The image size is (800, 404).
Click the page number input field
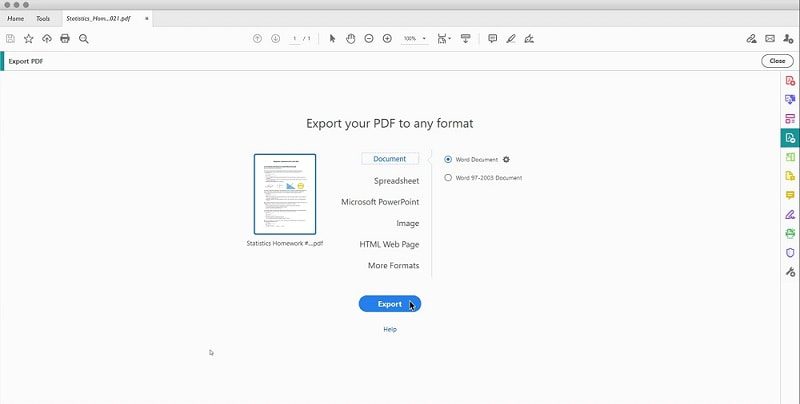(x=294, y=39)
